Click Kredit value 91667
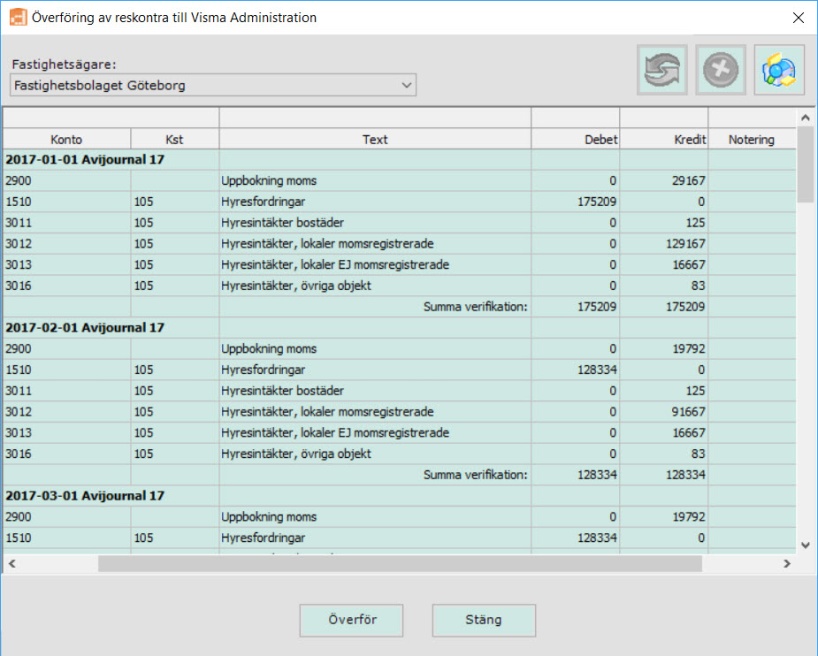 [x=689, y=412]
